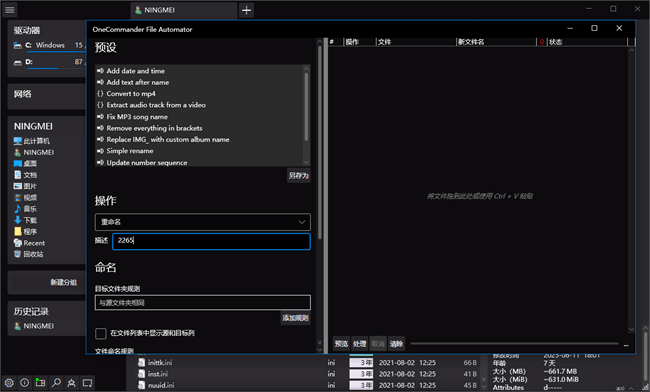The height and width of the screenshot is (392, 650).
Task: Open the Recent folder in the sidebar
Action: (29, 243)
